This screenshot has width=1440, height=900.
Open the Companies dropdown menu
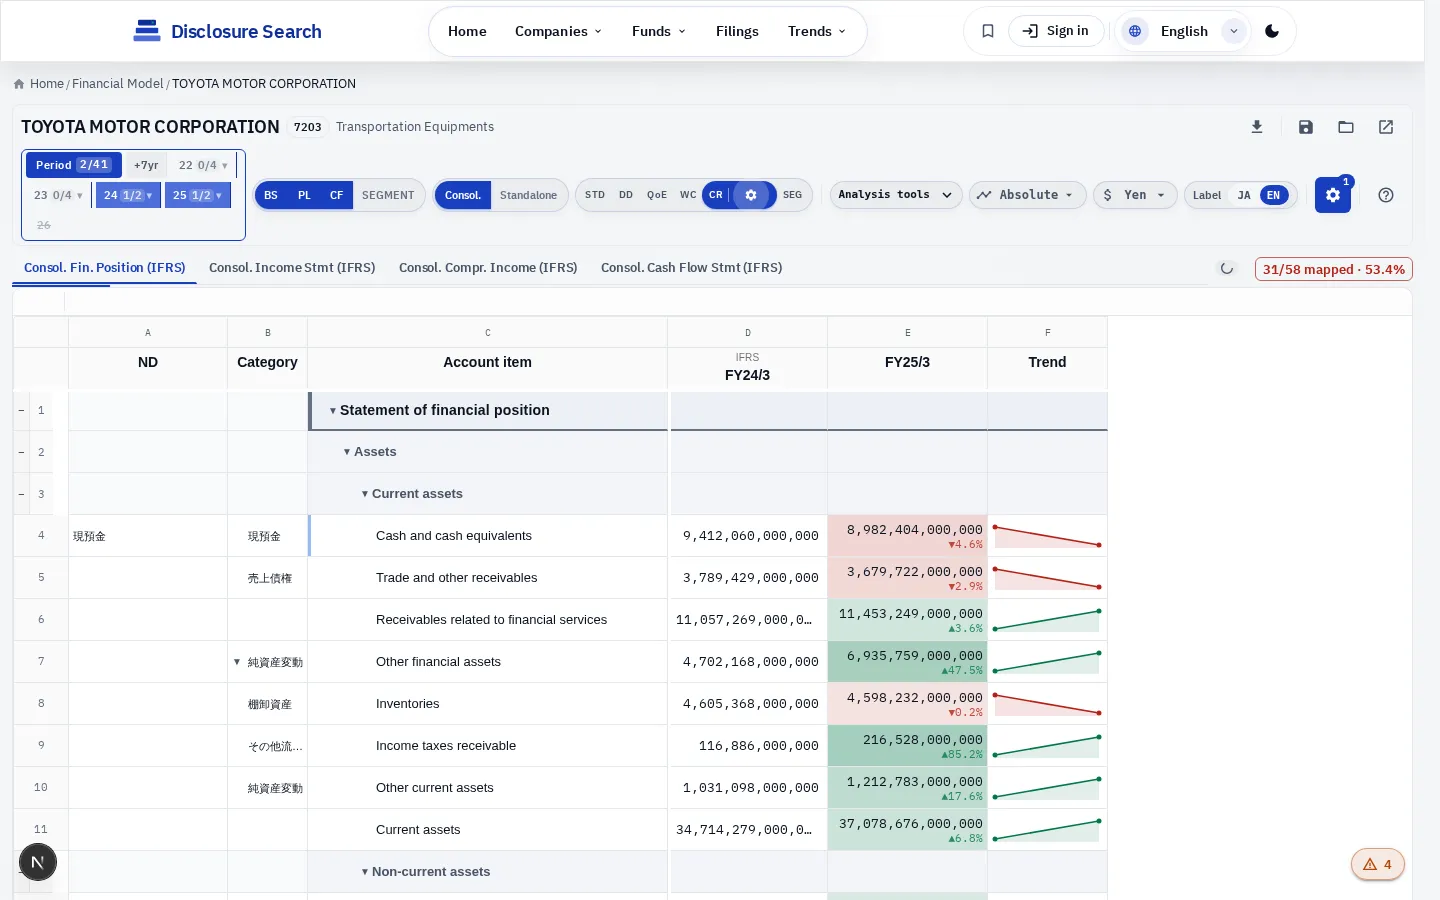pos(558,31)
